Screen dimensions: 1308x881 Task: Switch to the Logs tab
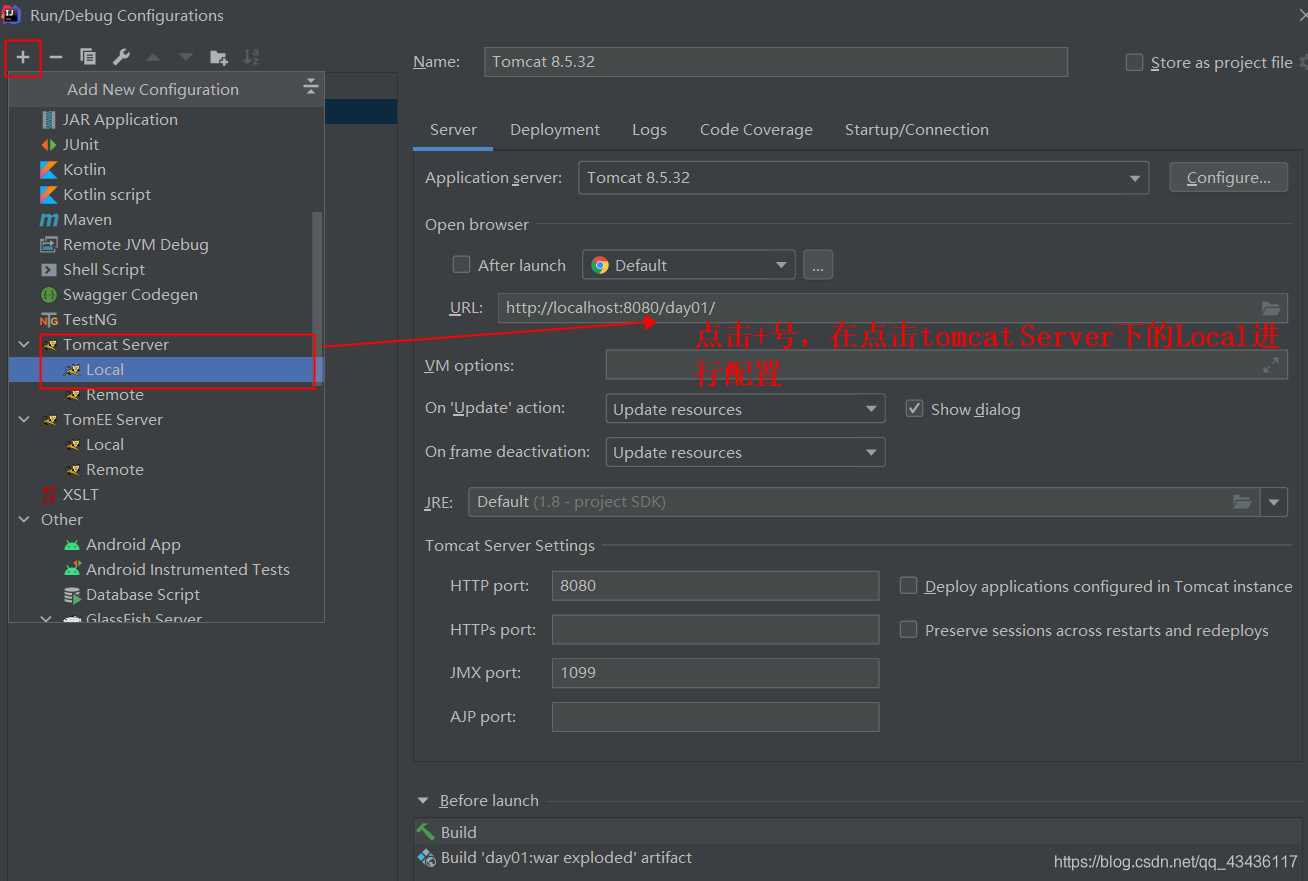point(649,130)
